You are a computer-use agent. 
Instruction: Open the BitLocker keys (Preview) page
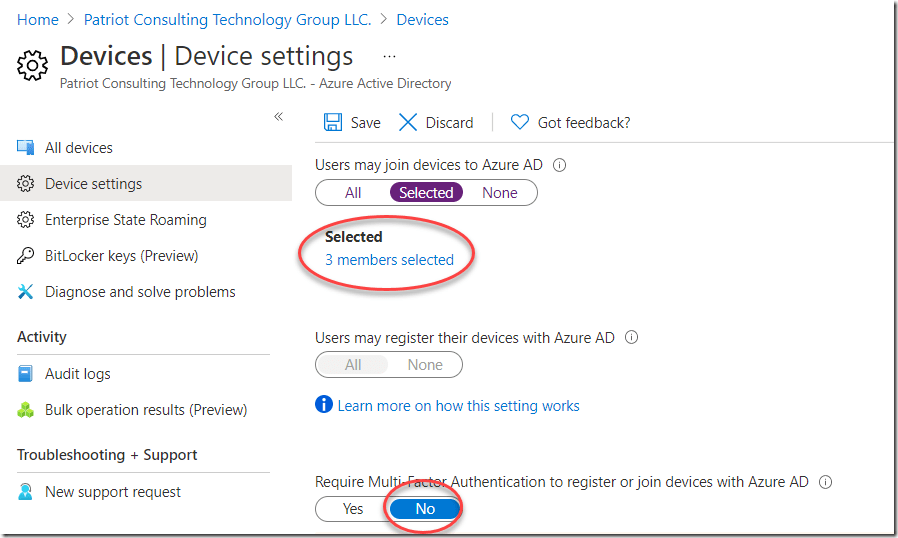pos(121,256)
